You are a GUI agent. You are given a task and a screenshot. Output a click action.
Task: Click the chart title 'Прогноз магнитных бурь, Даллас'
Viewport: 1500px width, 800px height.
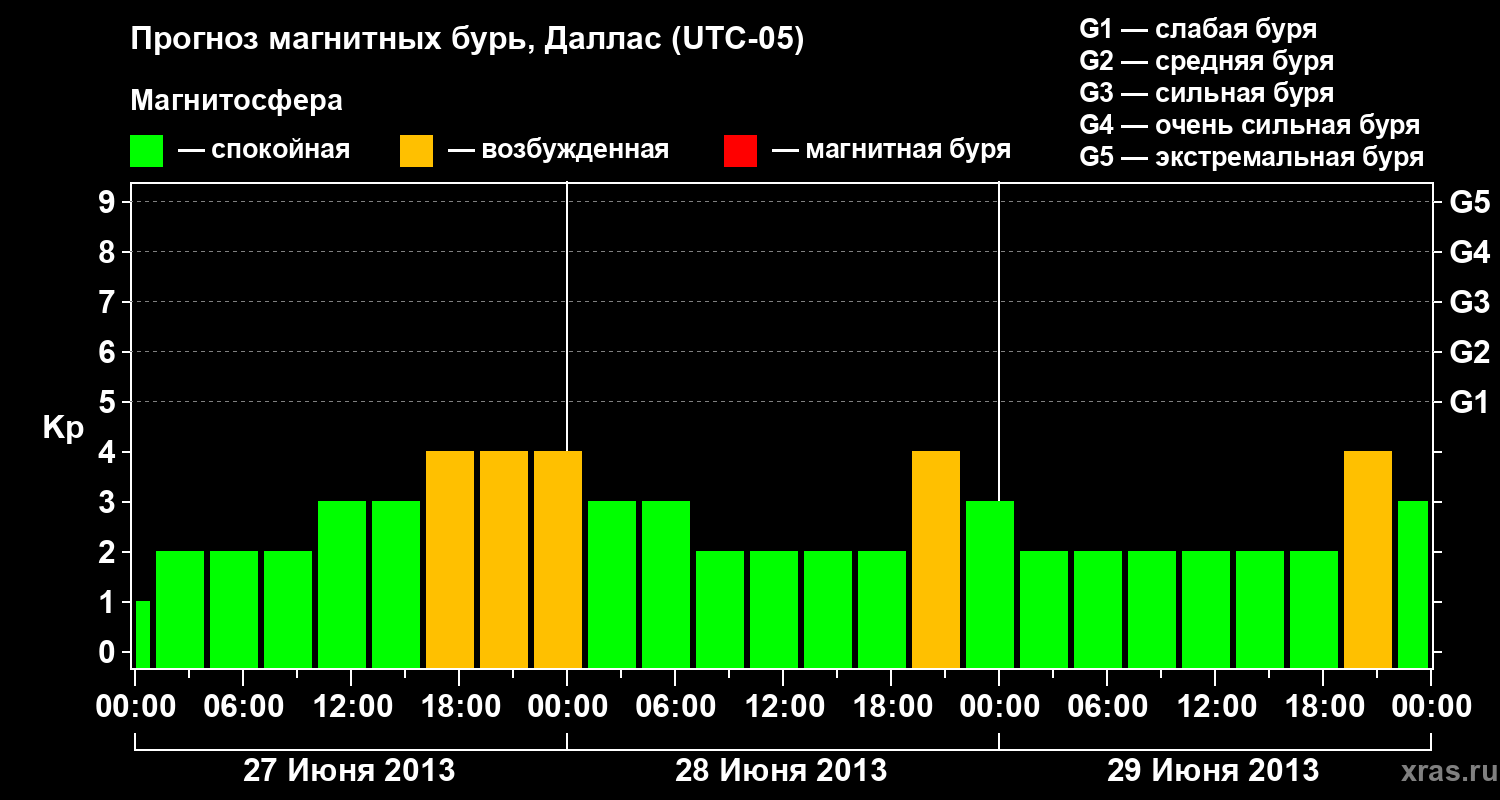tap(395, 40)
